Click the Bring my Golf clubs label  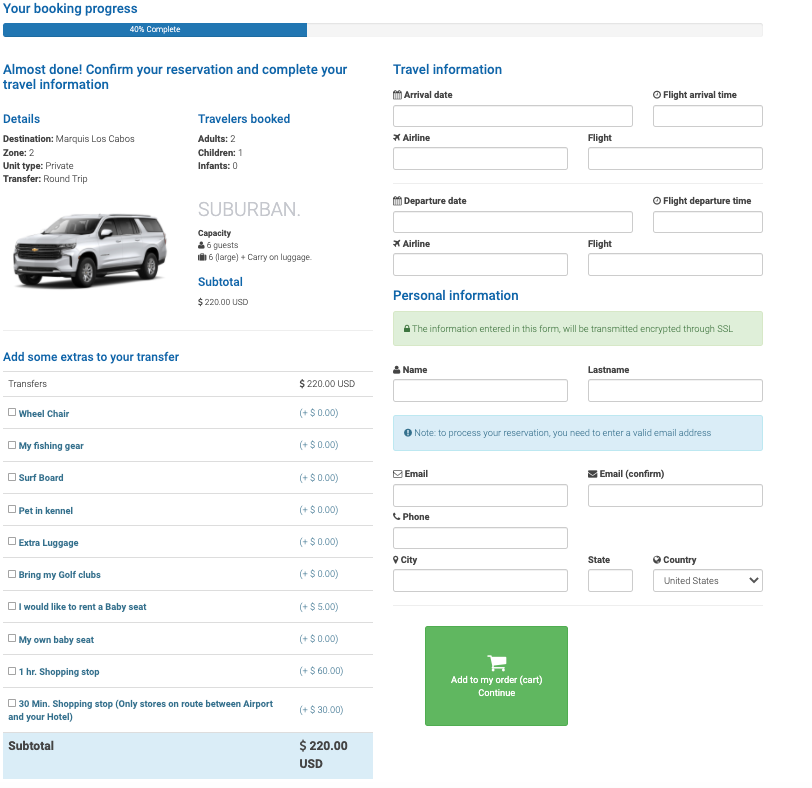point(59,575)
